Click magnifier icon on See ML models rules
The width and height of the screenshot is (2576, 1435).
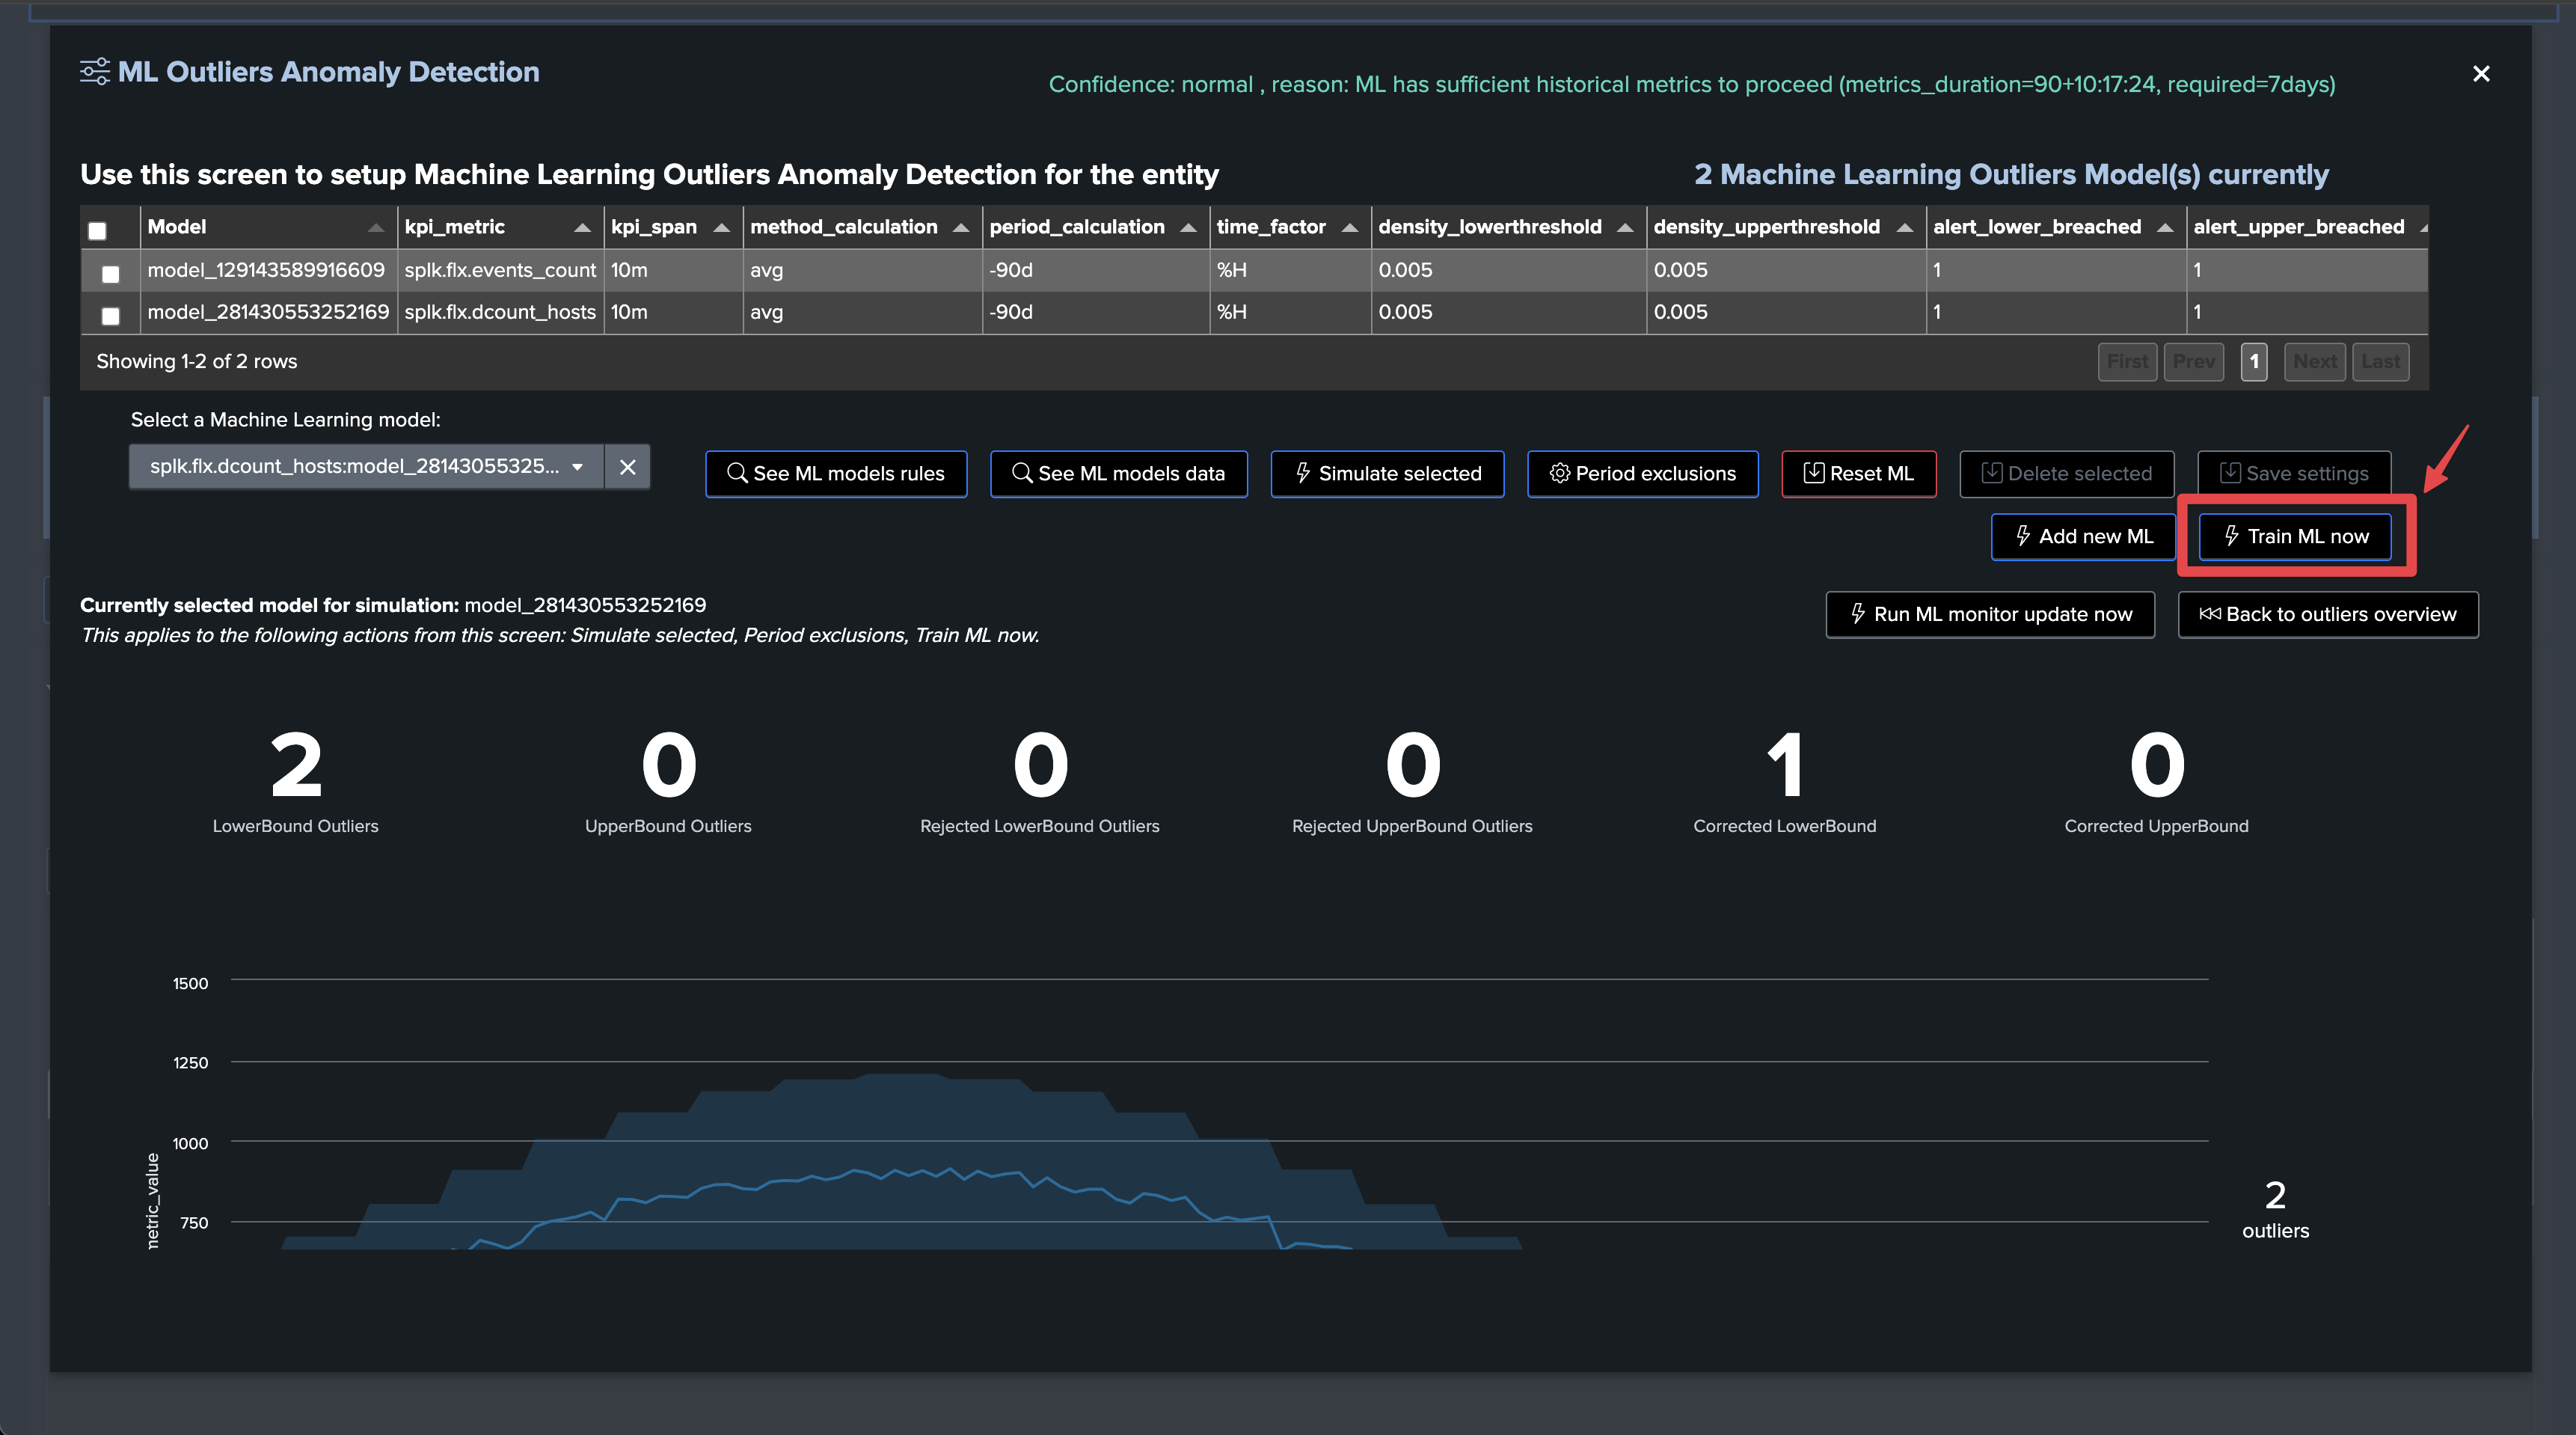click(x=737, y=473)
